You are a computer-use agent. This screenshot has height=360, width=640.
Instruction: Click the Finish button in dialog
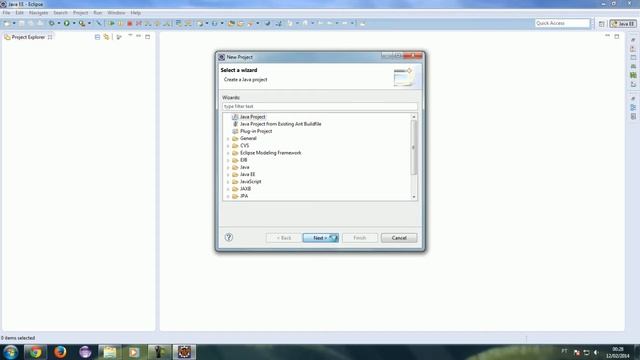tap(360, 238)
